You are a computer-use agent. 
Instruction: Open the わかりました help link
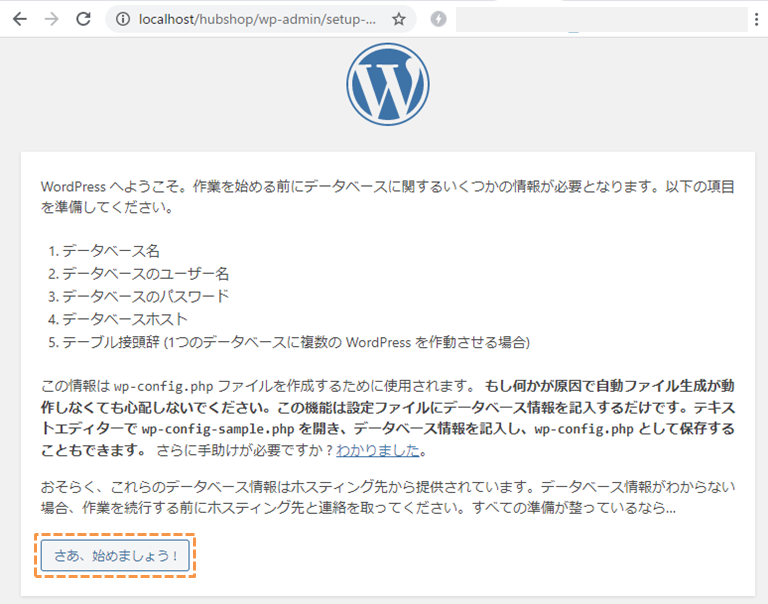(378, 450)
